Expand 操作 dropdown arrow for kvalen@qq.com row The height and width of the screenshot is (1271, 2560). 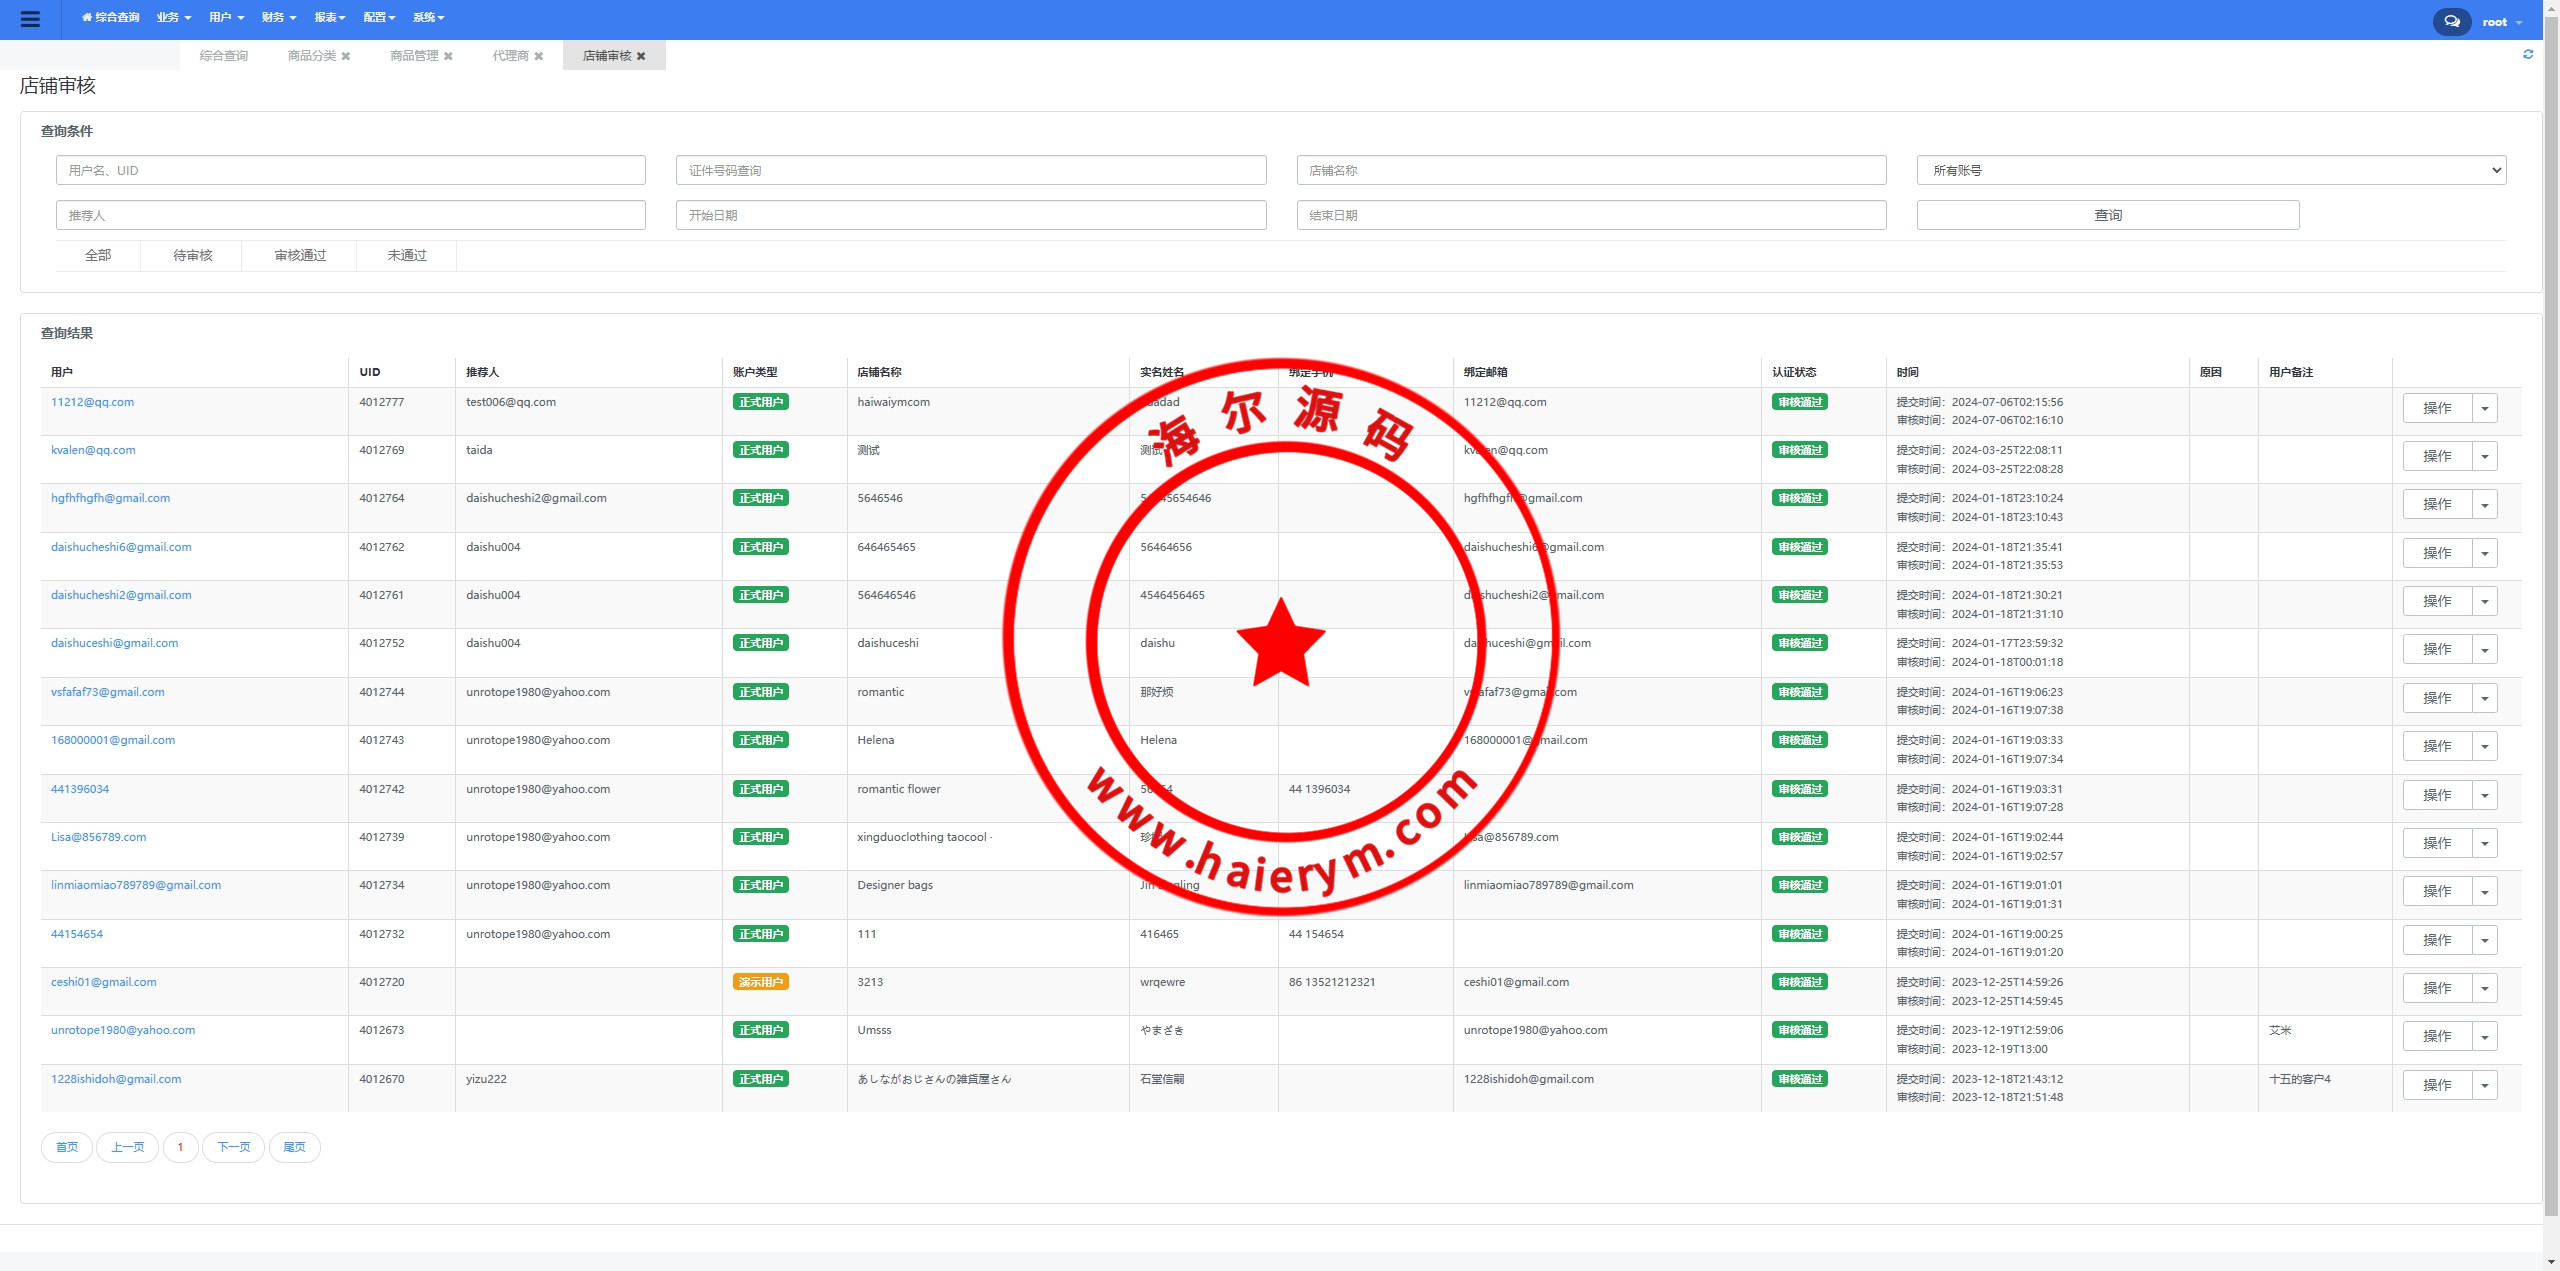[2485, 456]
